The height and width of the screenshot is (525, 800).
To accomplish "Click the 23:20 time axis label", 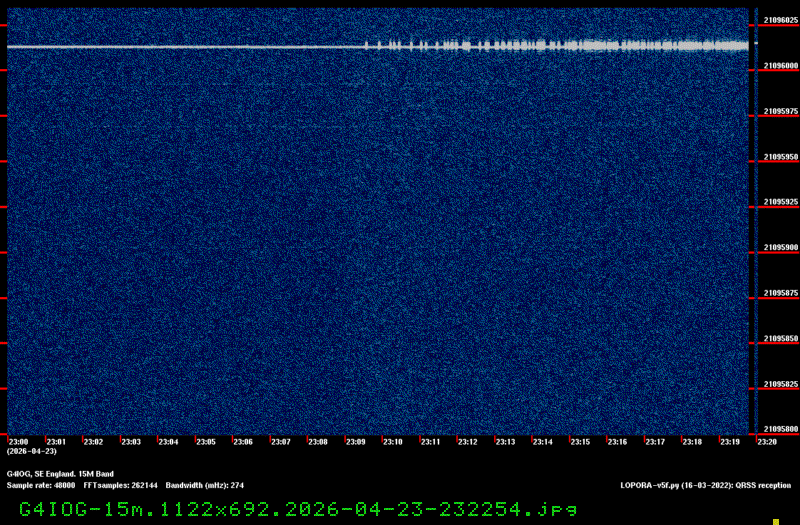I will point(767,442).
